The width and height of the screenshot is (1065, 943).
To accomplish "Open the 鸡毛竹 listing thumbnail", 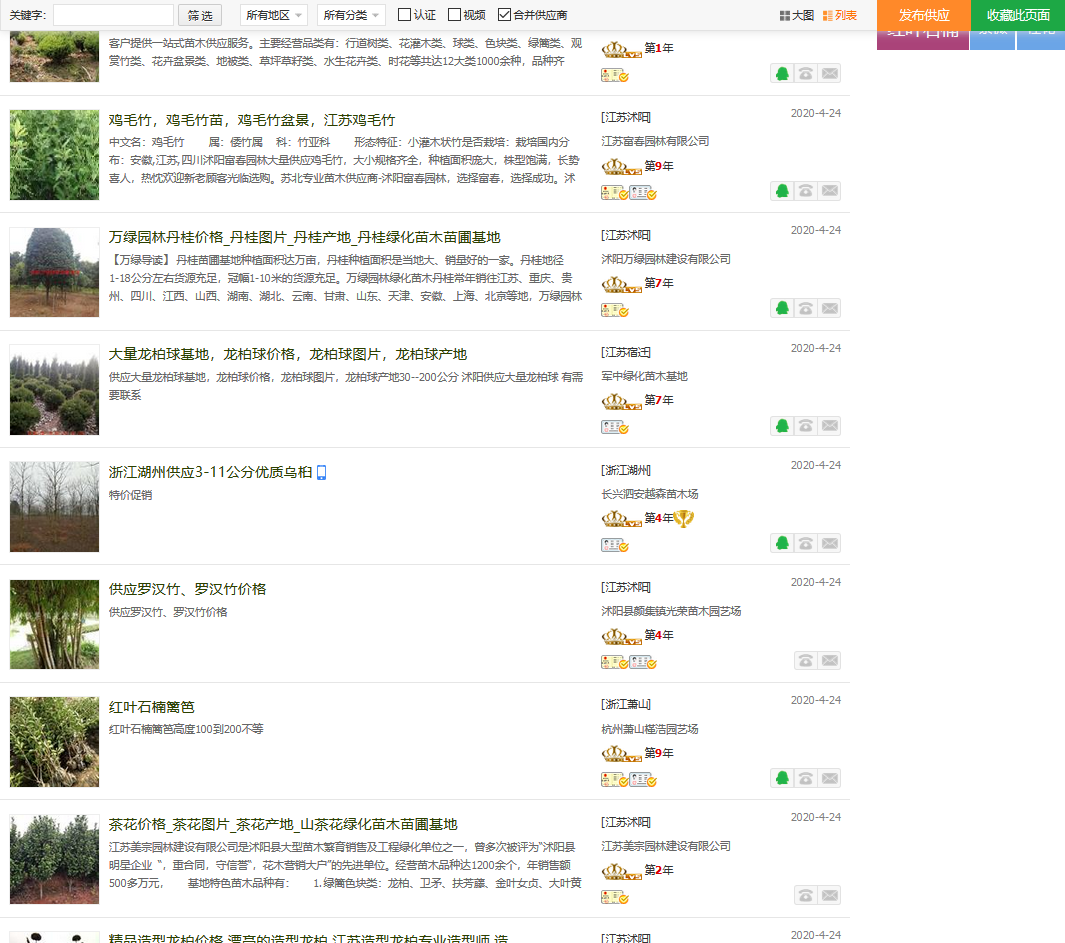I will click(54, 155).
